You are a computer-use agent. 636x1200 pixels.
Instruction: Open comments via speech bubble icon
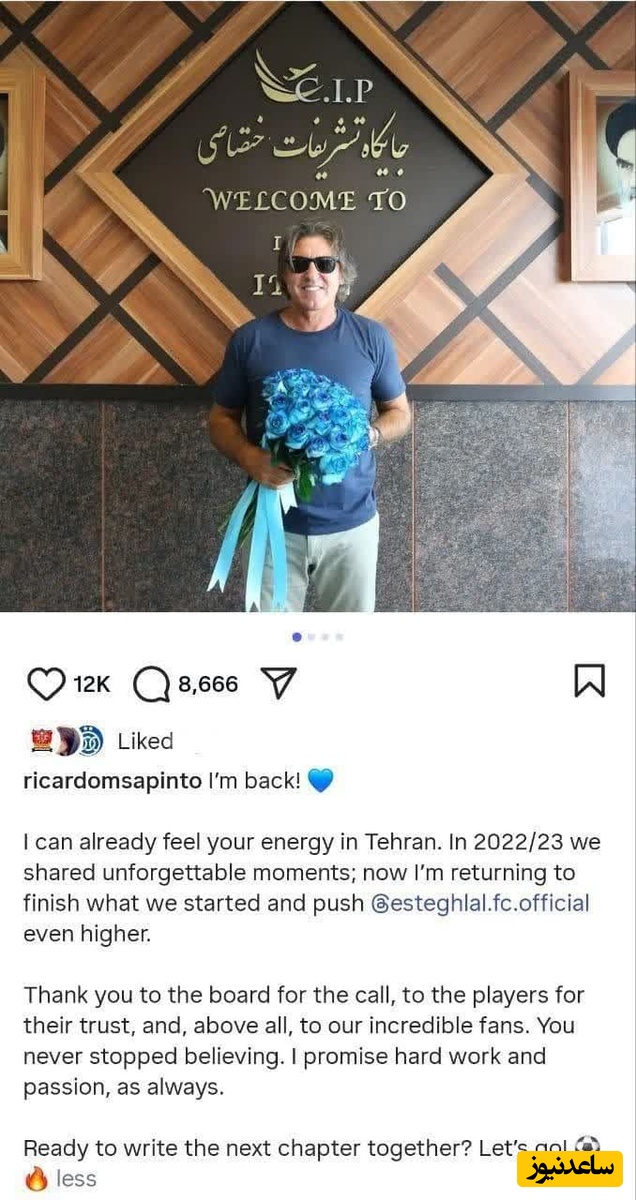coord(151,685)
